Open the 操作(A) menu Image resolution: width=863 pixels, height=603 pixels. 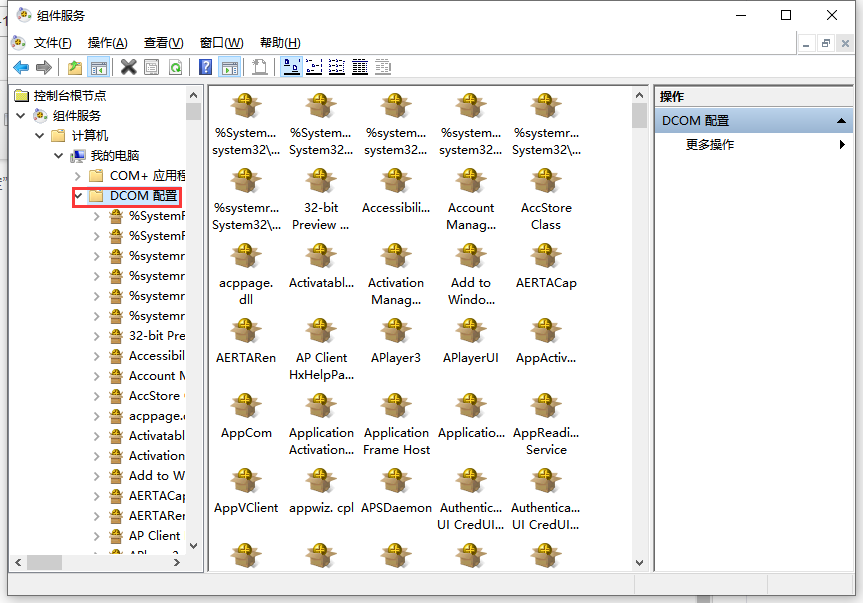pos(107,43)
